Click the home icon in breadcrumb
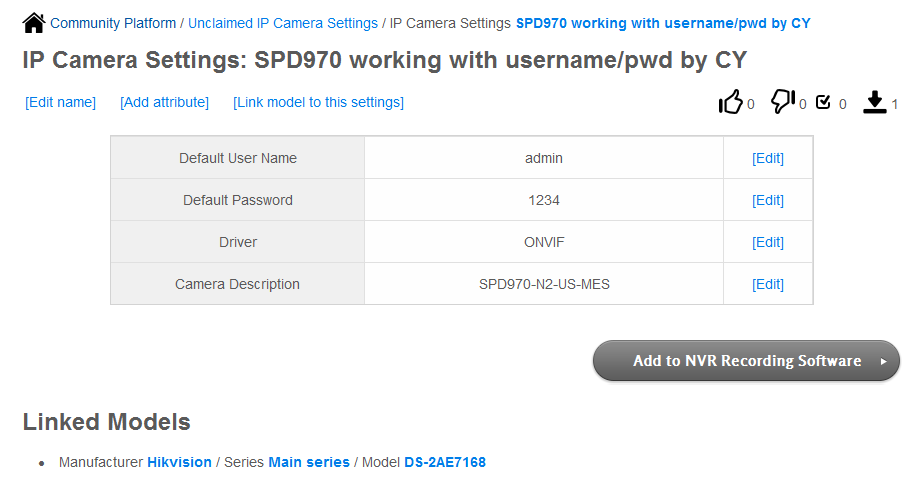Screen dimensions: 910x496 [34, 23]
